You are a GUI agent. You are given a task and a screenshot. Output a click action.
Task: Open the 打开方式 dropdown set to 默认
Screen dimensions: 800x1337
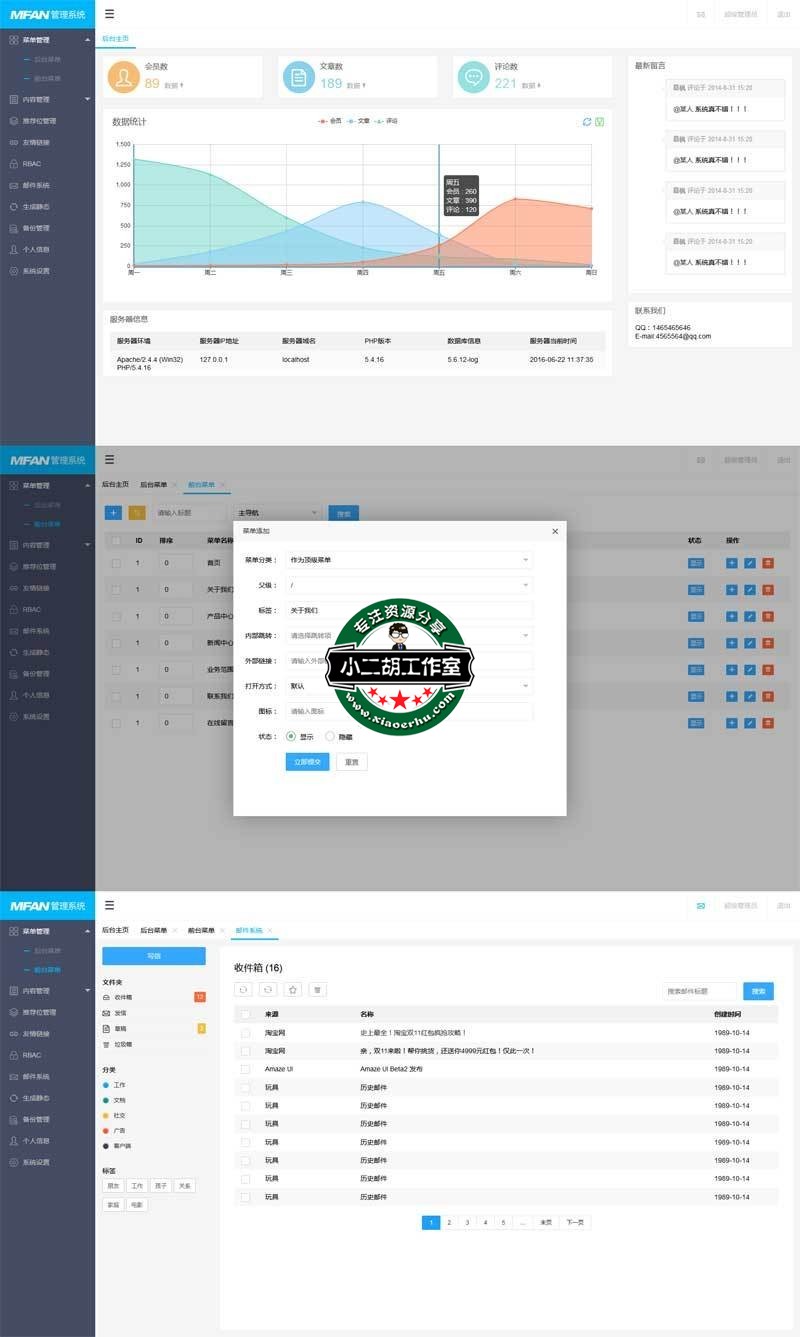(408, 686)
